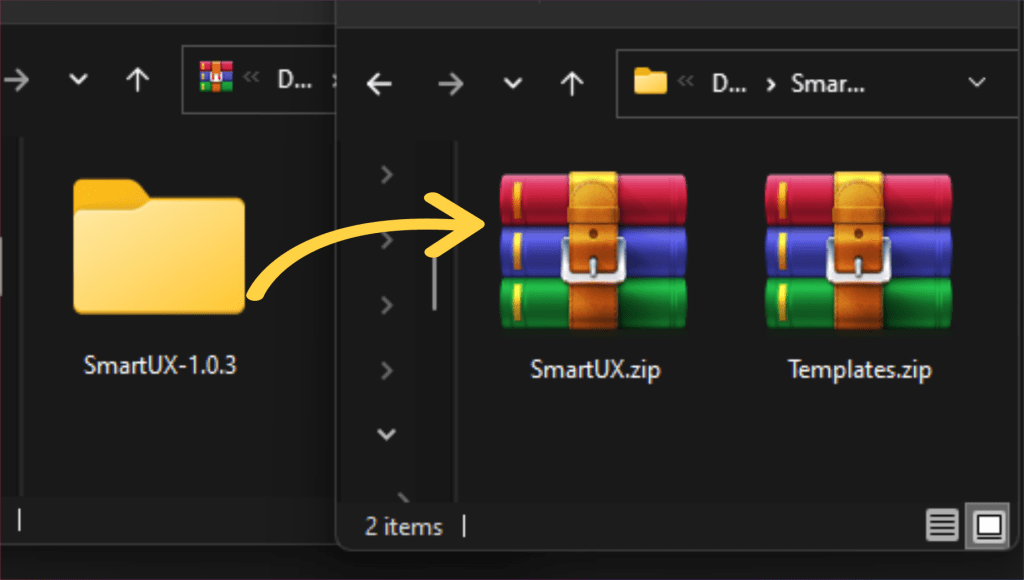The width and height of the screenshot is (1024, 580).
Task: Click the "Smar..." breadcrumb segment
Action: coord(826,83)
